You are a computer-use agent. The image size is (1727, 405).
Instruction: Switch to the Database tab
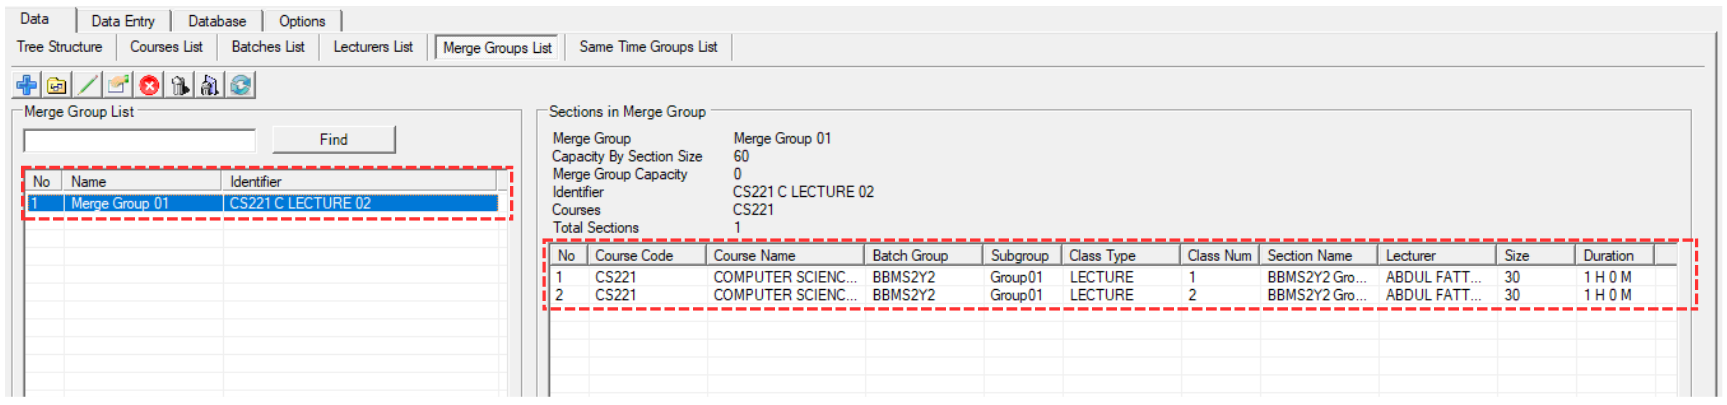tap(217, 21)
